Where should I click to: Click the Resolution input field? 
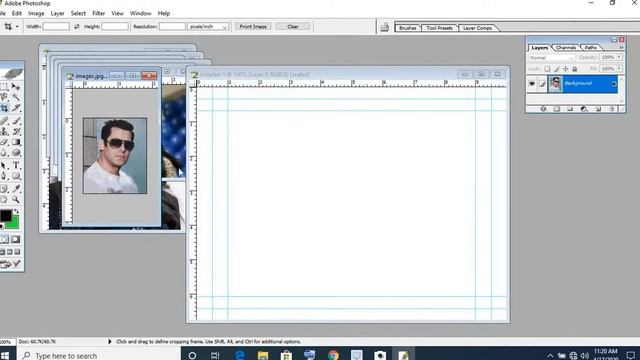pos(172,27)
